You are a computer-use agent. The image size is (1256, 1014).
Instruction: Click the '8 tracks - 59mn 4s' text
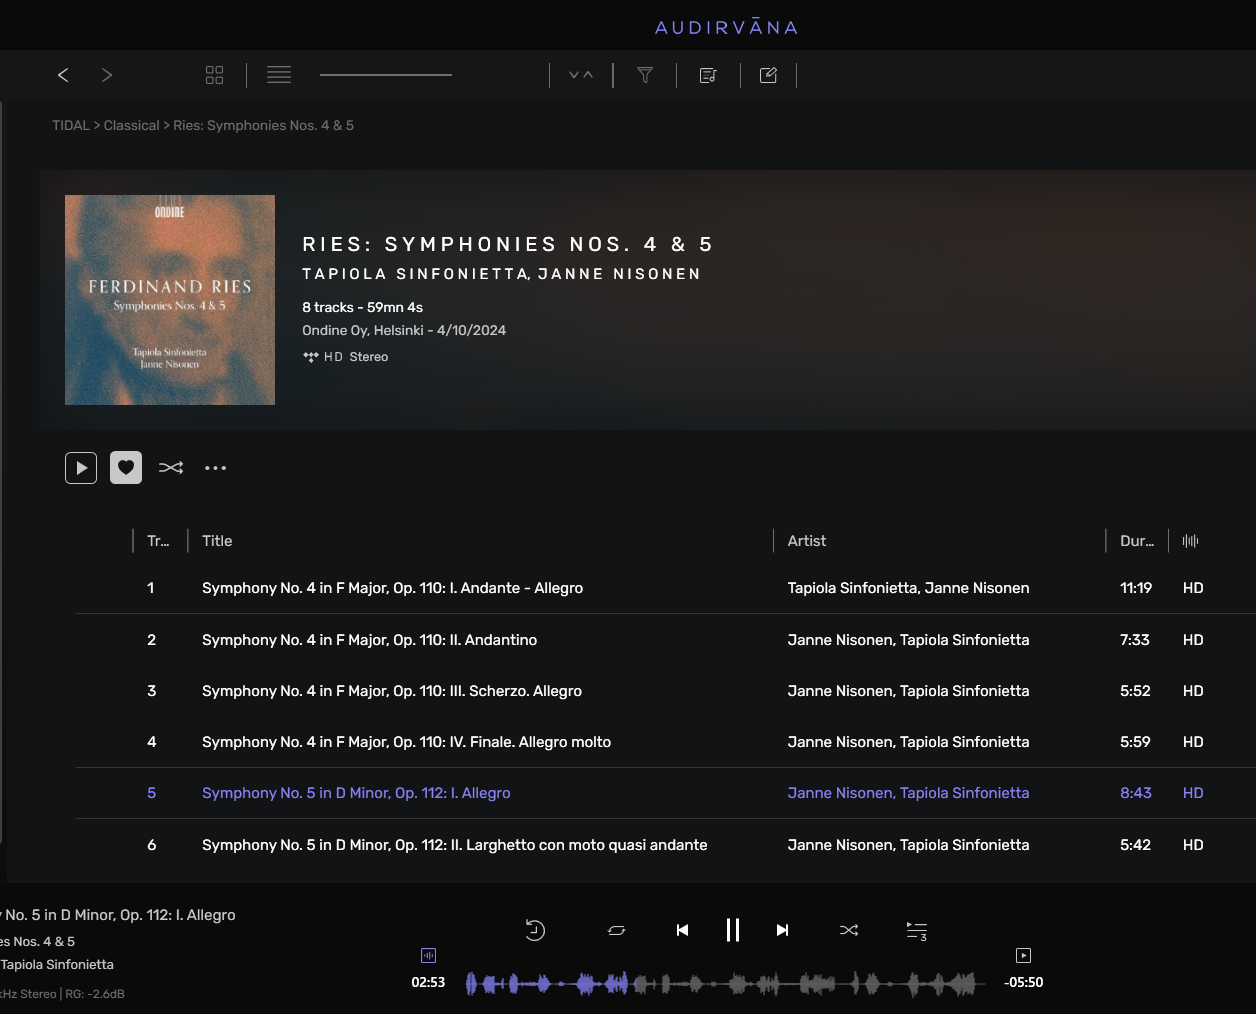[362, 308]
